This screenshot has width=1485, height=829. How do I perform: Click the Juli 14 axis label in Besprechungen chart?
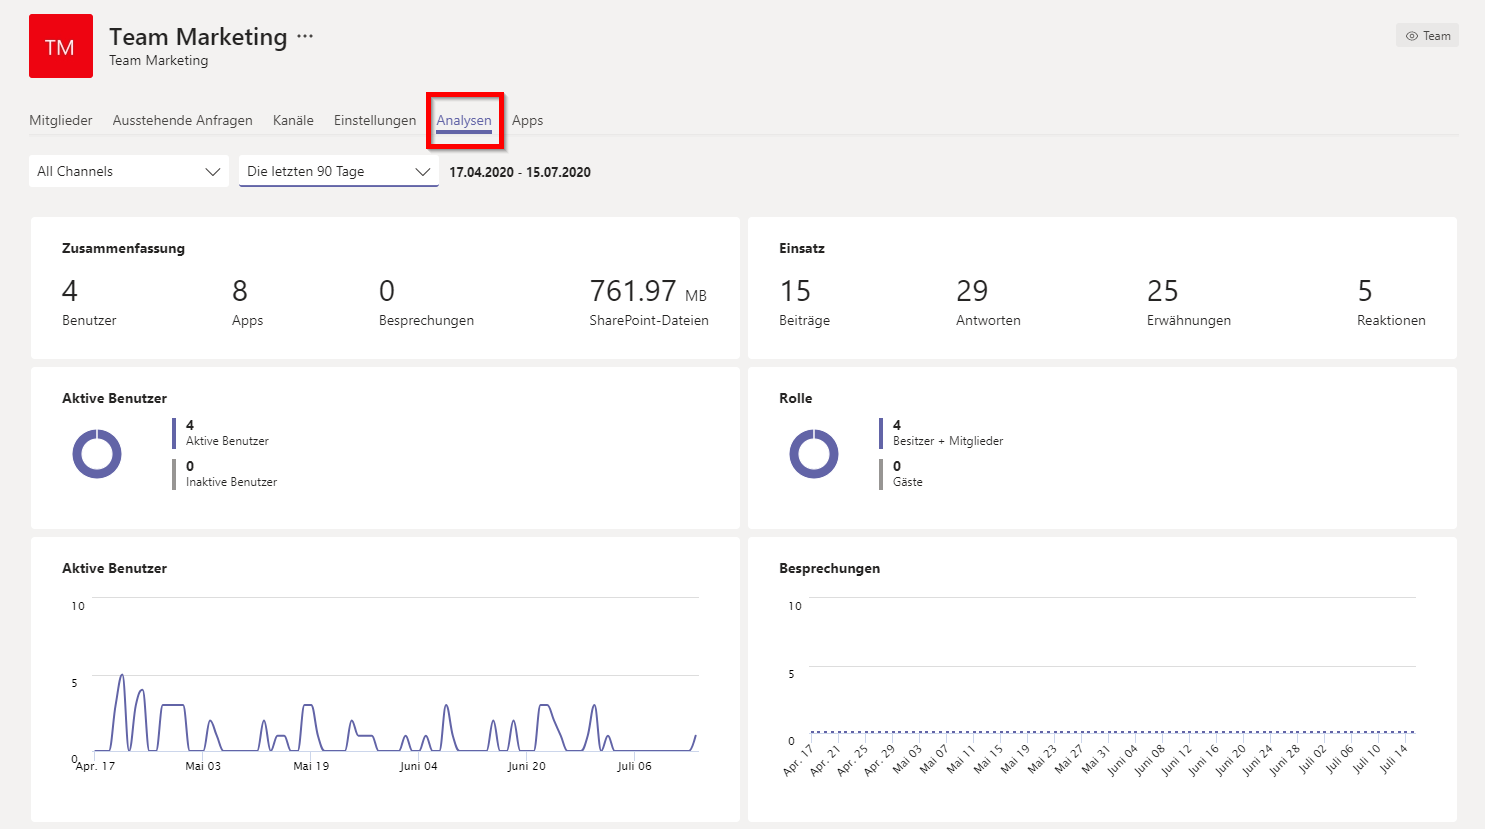tap(1392, 759)
